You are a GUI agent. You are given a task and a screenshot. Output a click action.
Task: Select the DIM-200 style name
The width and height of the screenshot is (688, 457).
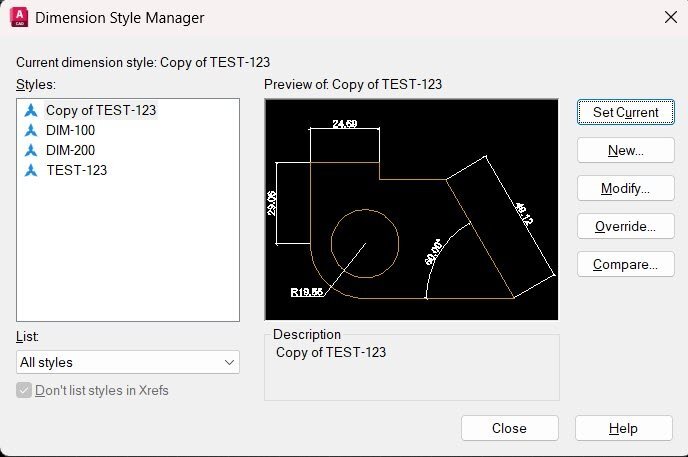pyautogui.click(x=71, y=150)
